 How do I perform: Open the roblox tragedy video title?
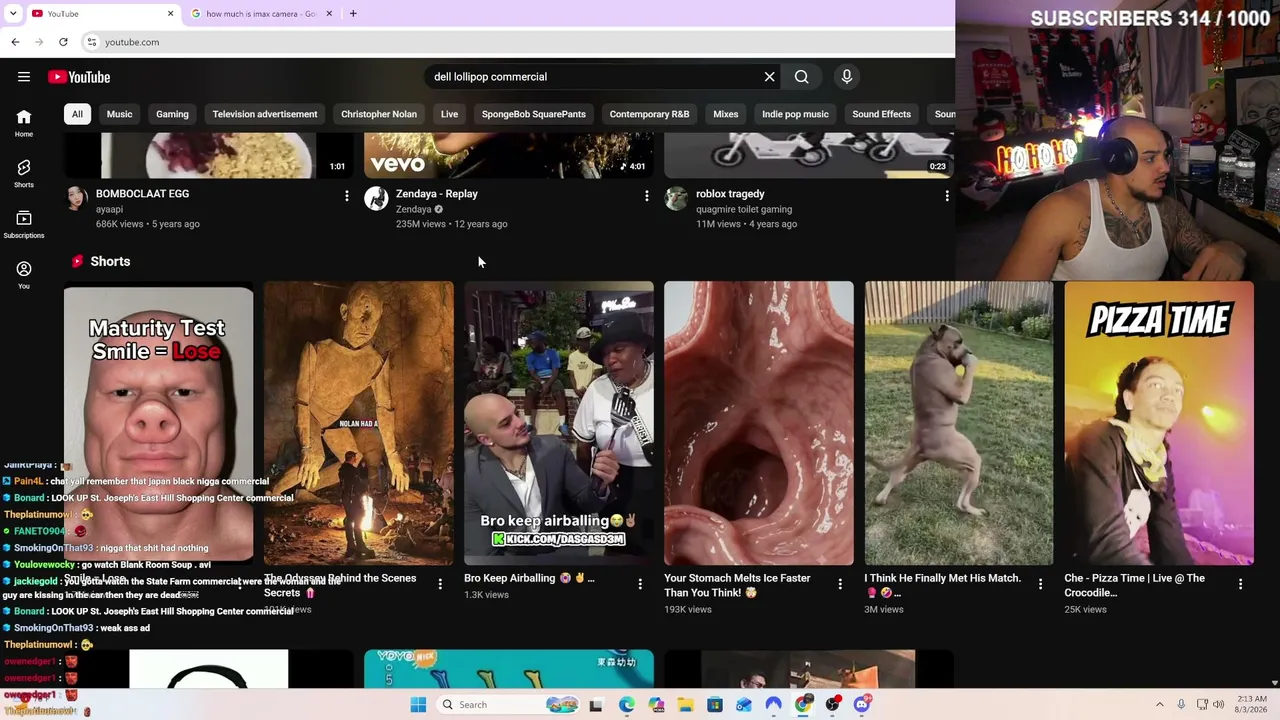[x=730, y=194]
